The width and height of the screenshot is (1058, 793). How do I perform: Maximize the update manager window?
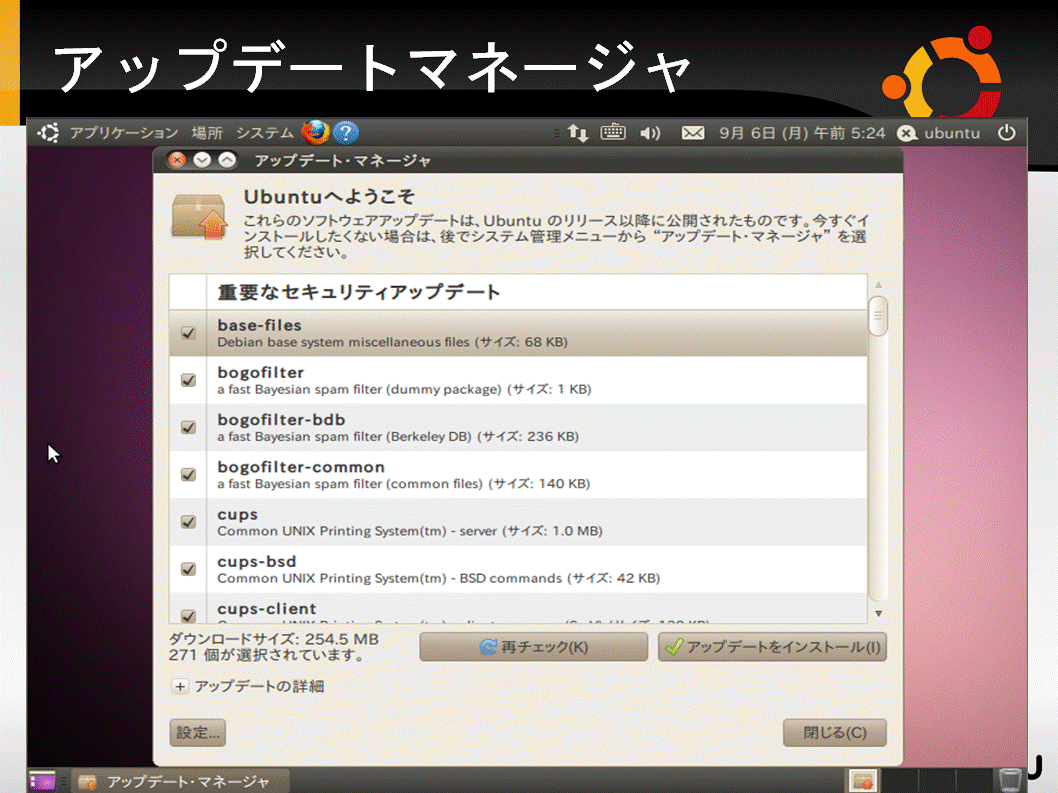click(227, 160)
